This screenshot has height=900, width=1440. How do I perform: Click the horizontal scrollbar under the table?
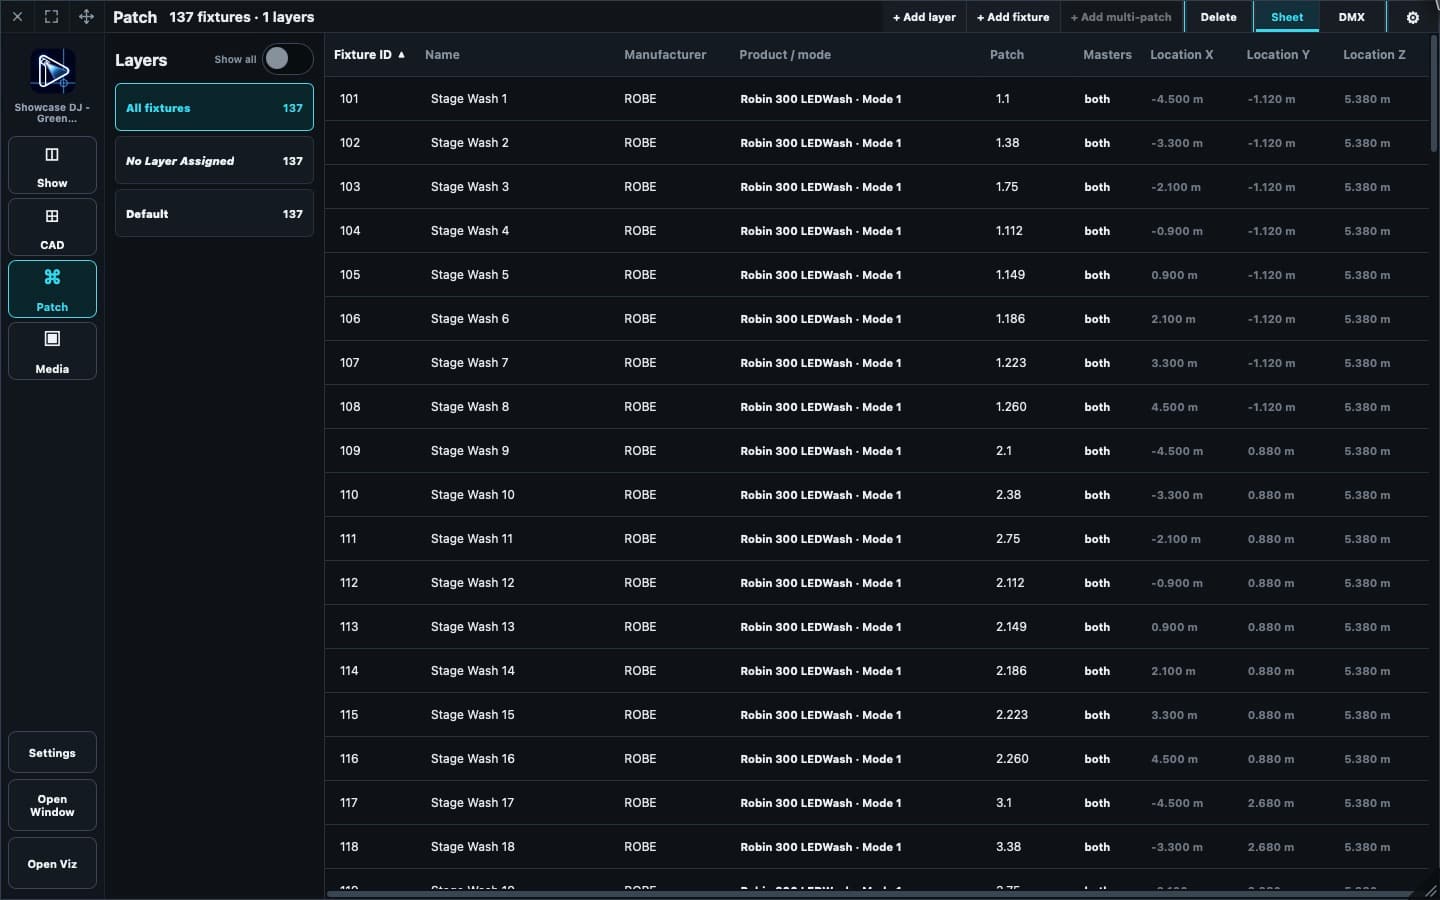click(868, 893)
